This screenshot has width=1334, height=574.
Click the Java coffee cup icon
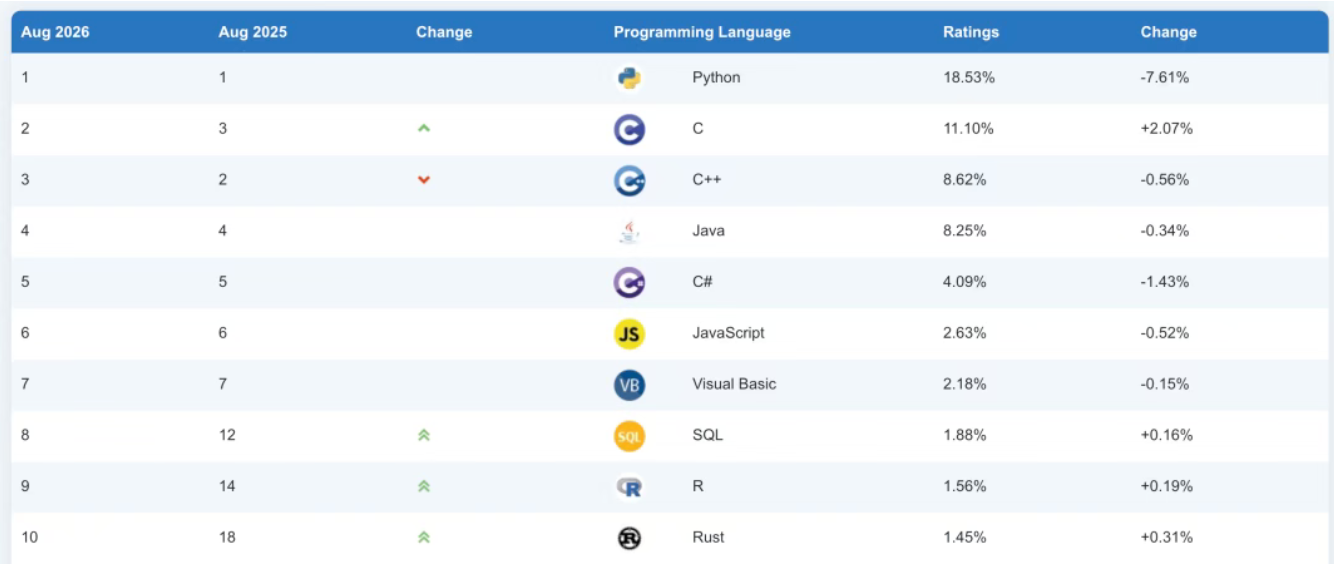click(629, 231)
